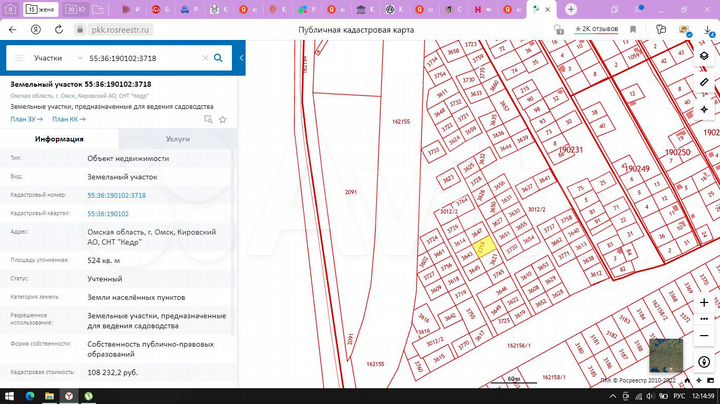This screenshot has height=404, width=720.
Task: Select the Информация tab
Action: point(59,139)
